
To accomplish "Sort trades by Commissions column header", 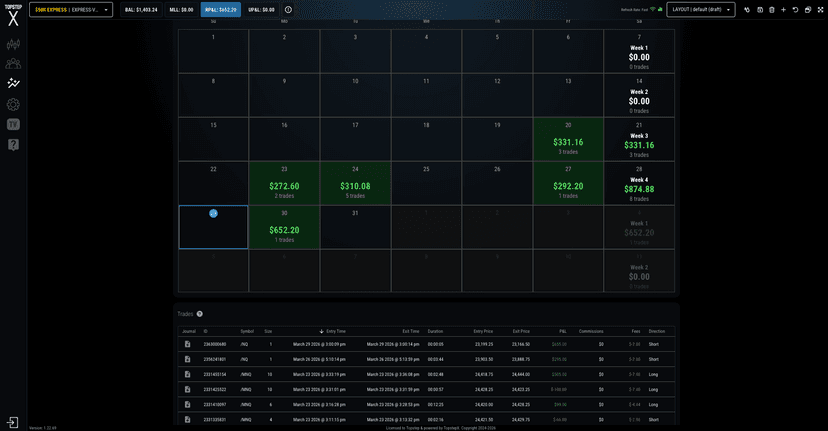I will coord(591,331).
